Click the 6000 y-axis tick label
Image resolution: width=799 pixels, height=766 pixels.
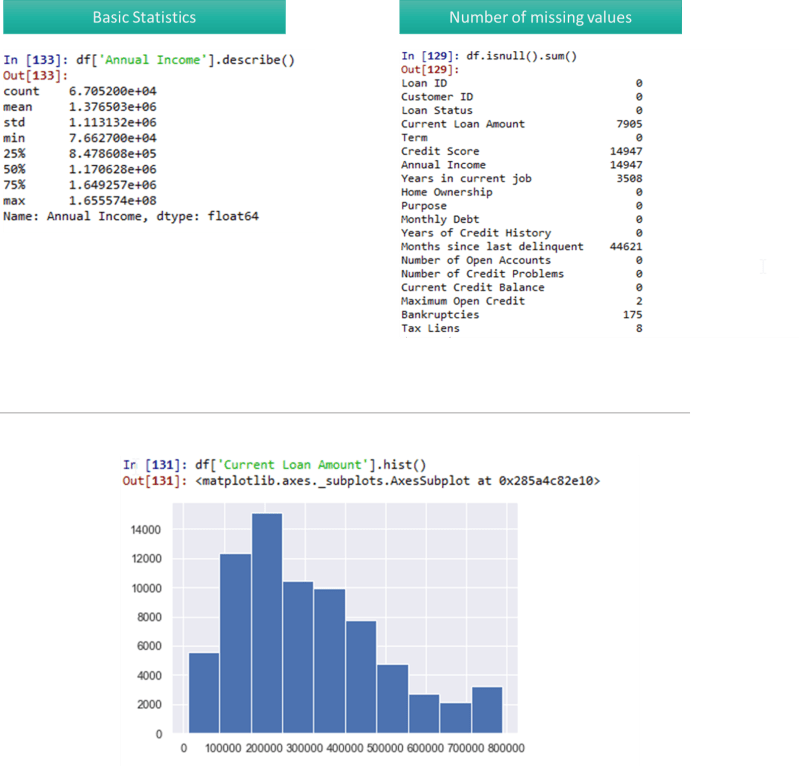pyautogui.click(x=149, y=646)
